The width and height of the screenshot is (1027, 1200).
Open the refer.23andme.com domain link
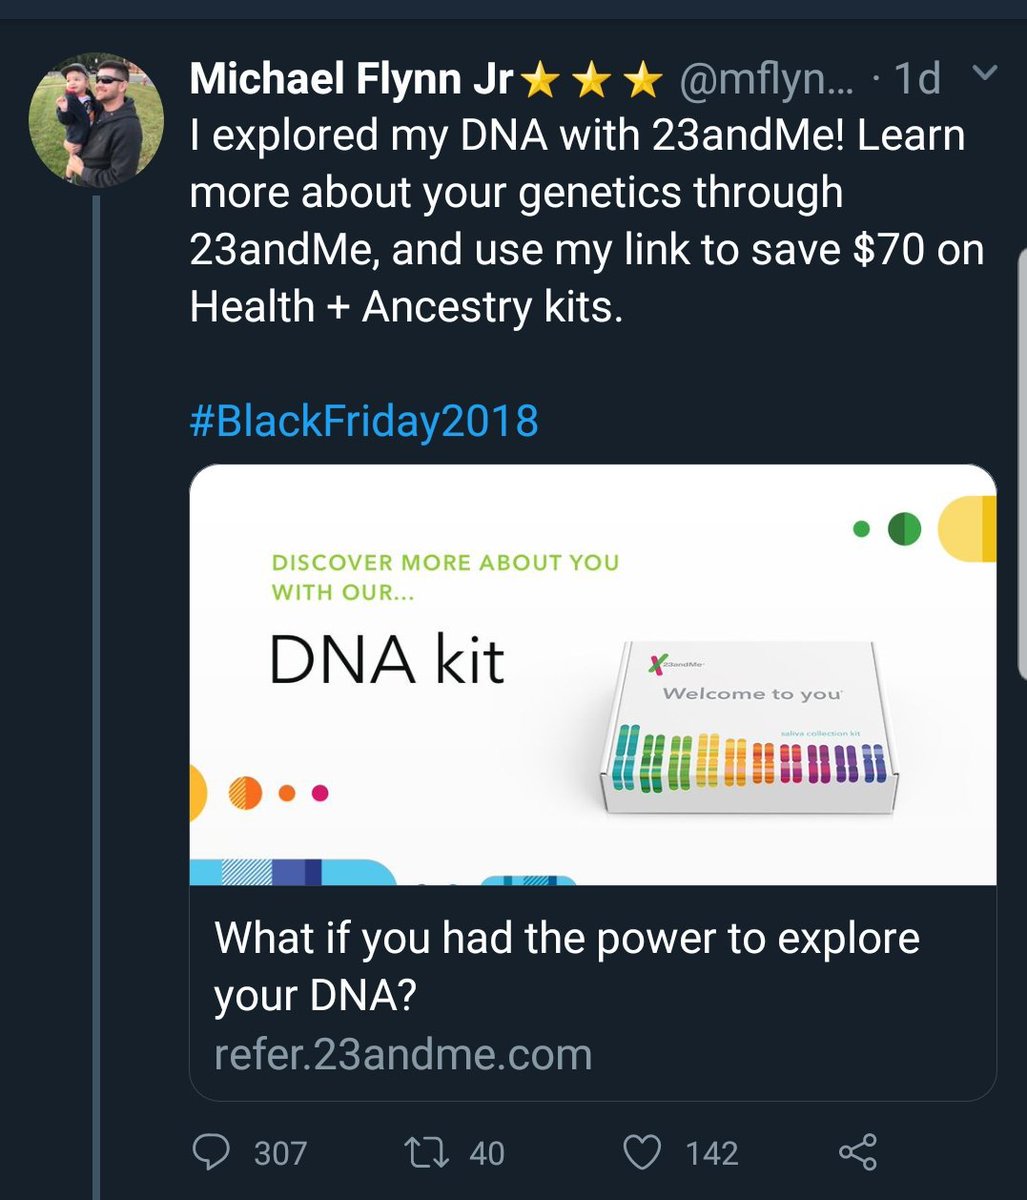(x=403, y=1055)
